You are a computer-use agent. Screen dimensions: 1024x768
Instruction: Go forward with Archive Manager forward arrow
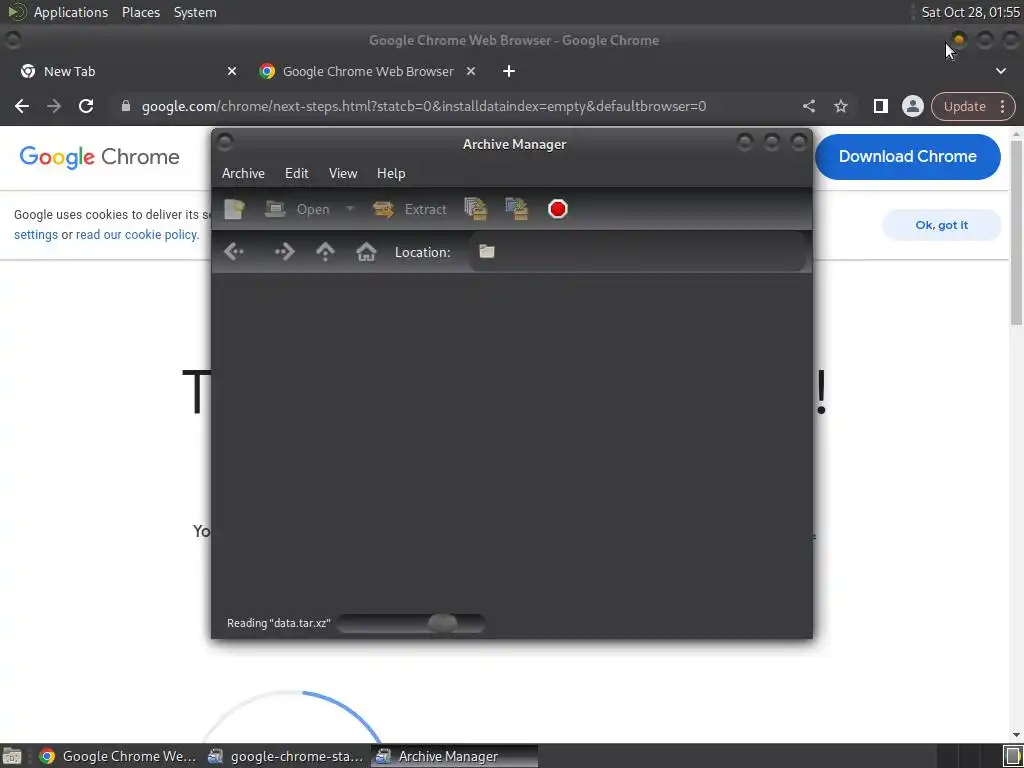(x=284, y=251)
